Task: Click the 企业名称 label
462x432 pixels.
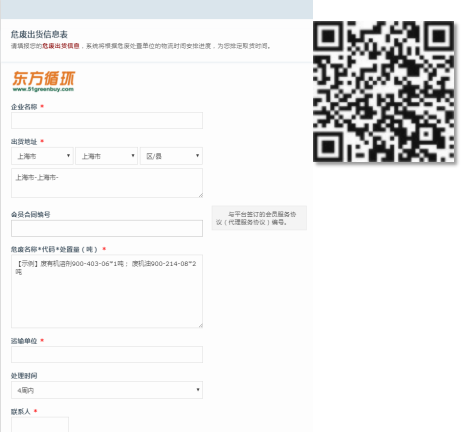Action: (x=24, y=107)
